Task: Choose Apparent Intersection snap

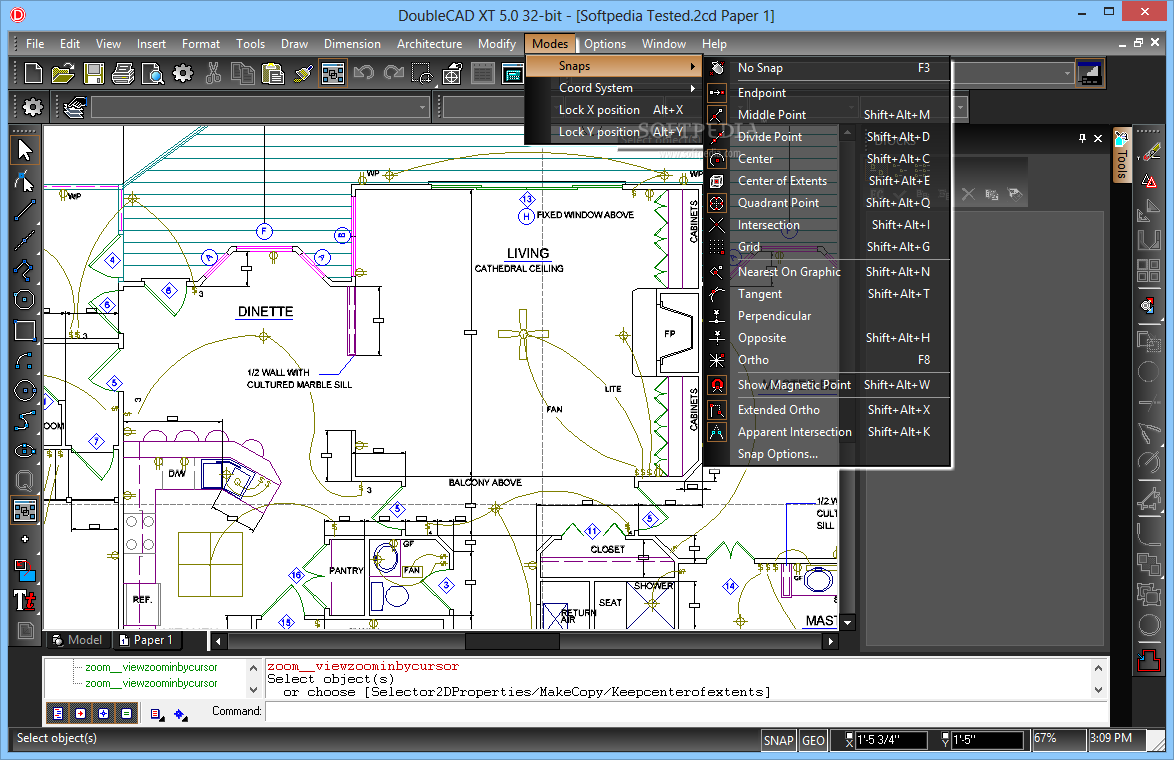Action: point(828,432)
